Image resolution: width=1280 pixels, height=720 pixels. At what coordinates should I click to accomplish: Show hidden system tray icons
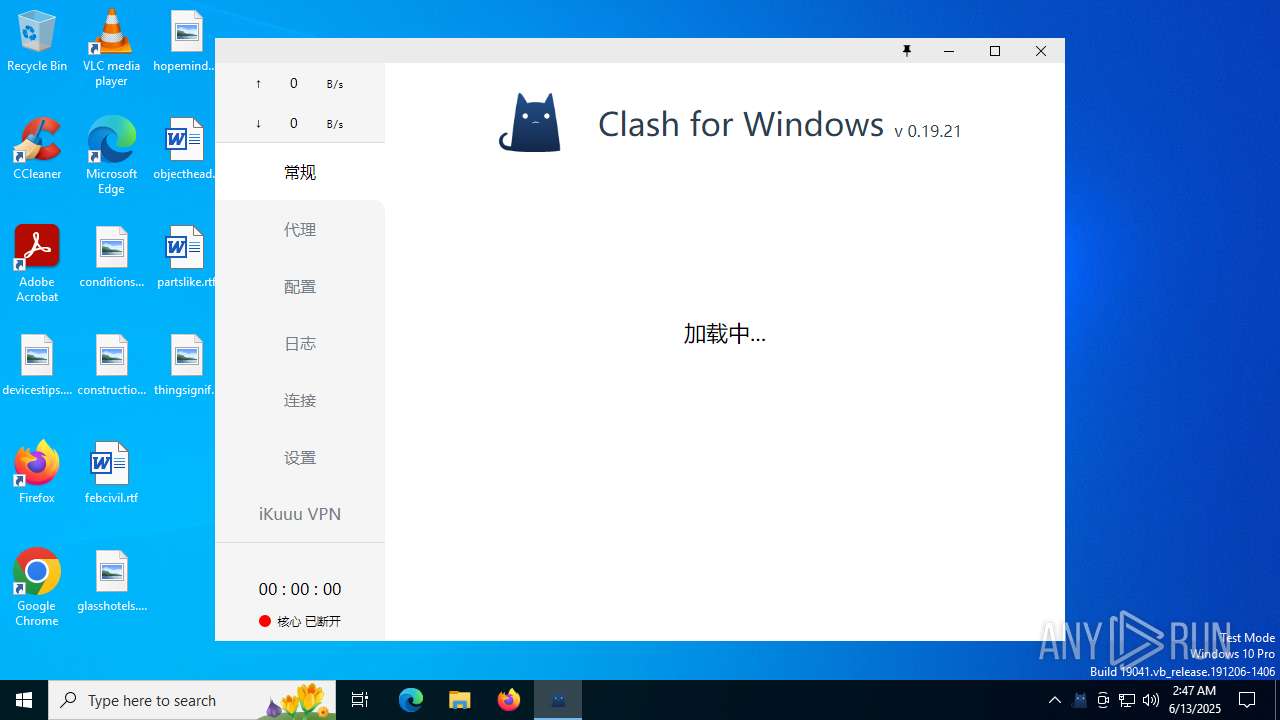(x=1055, y=700)
